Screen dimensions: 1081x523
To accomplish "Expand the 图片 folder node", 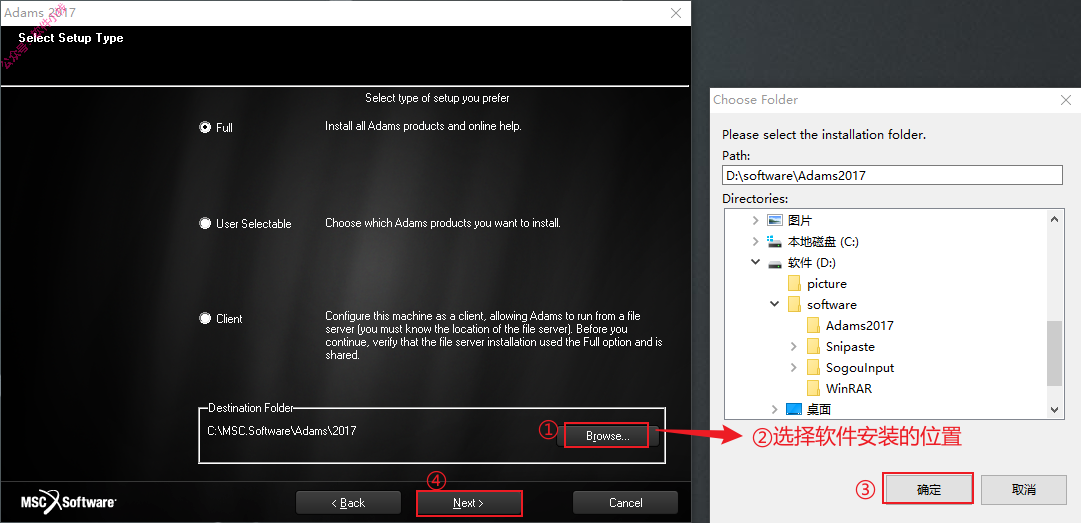I will [x=756, y=221].
